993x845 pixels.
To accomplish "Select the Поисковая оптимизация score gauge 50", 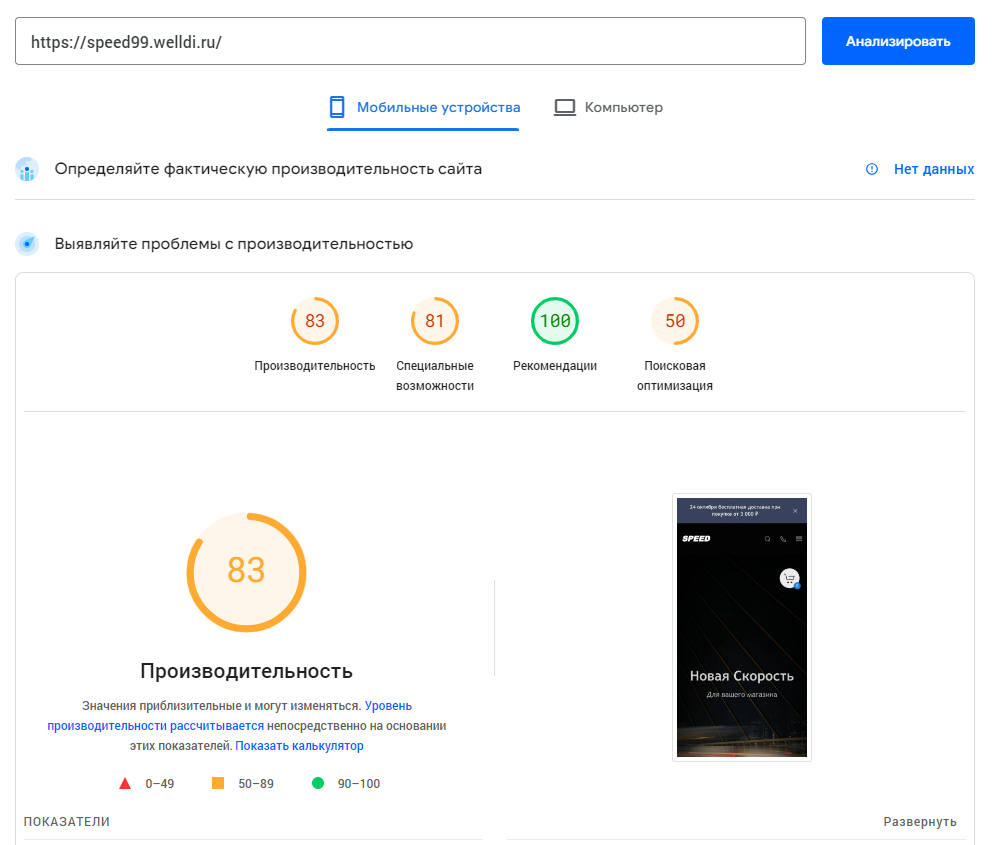I will pyautogui.click(x=675, y=322).
